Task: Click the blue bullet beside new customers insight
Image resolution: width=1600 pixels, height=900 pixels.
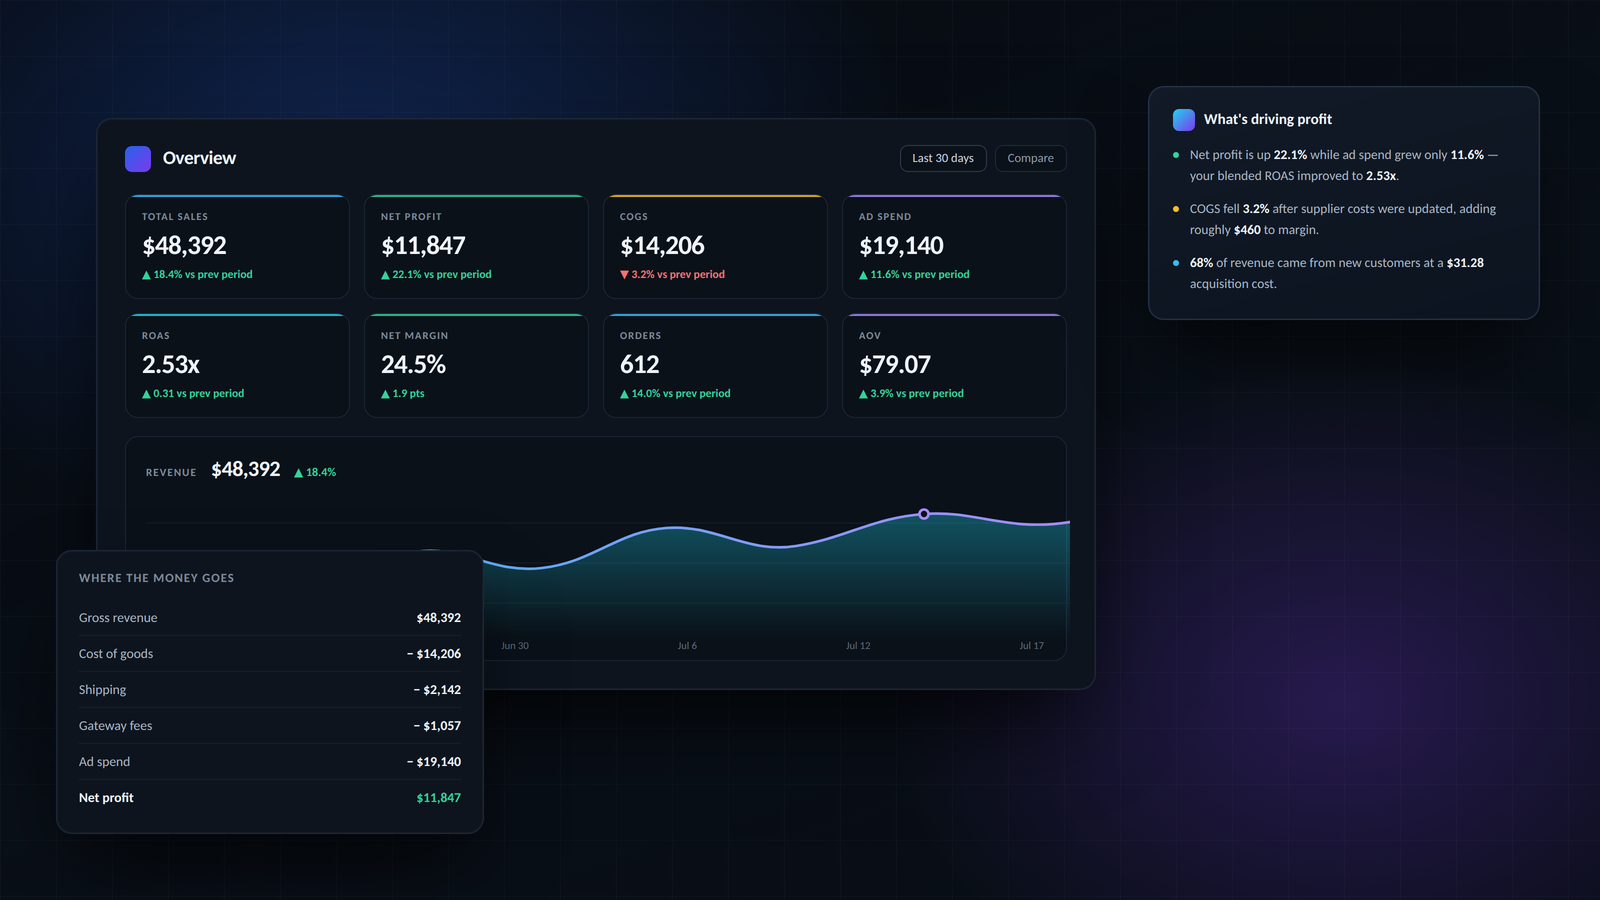Action: tap(1176, 263)
